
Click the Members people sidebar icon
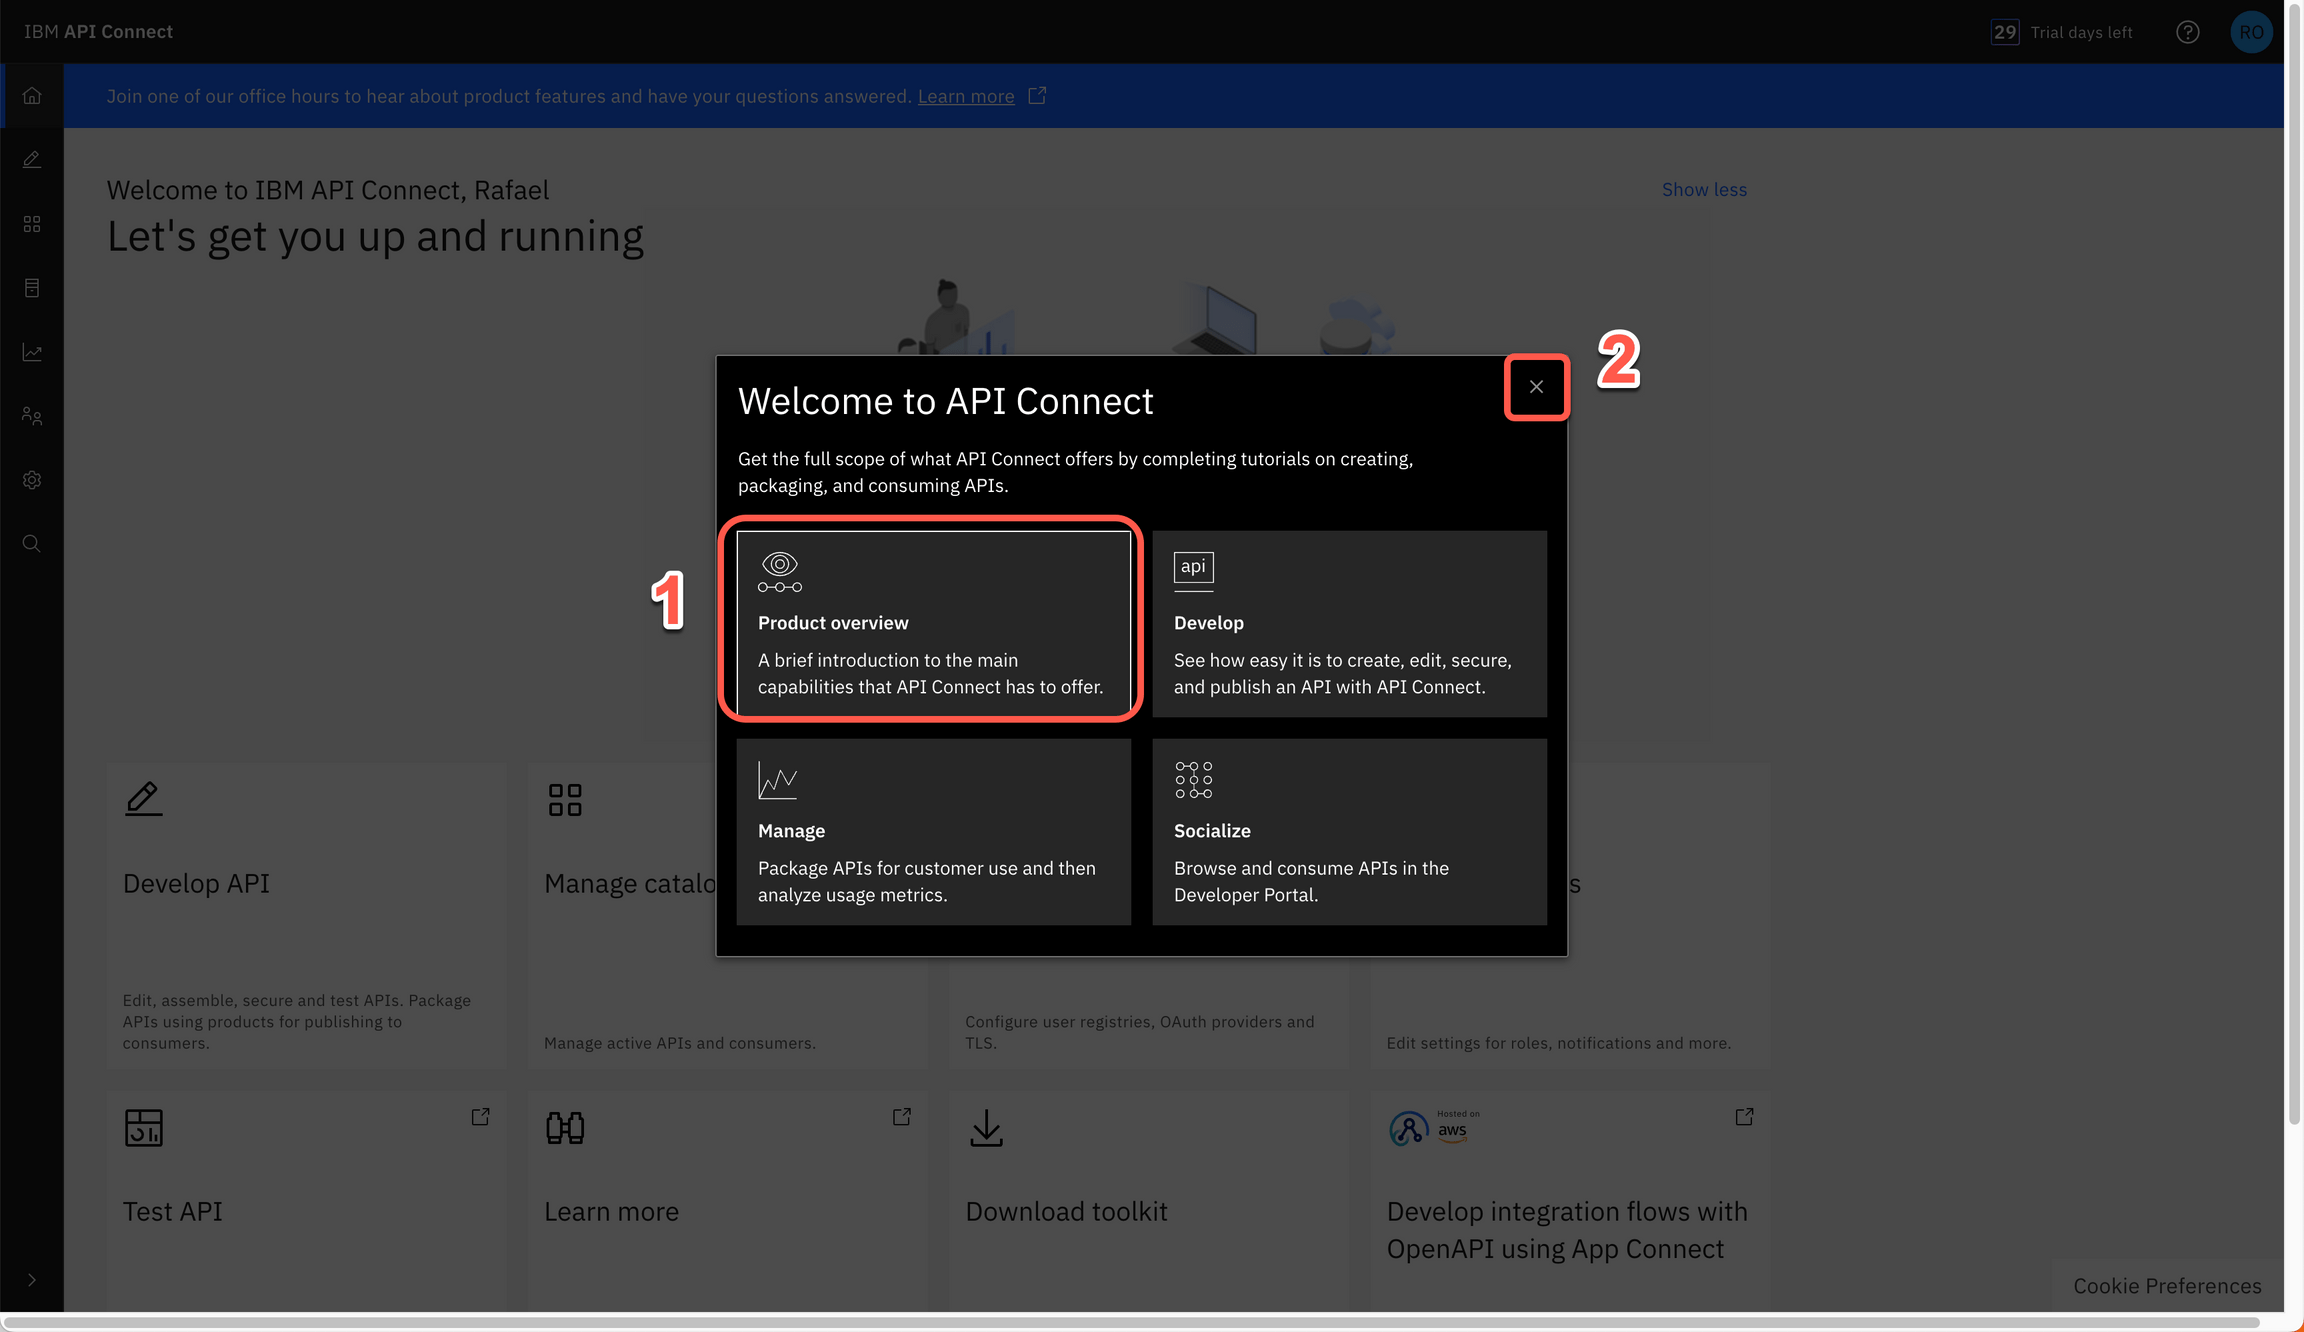coord(32,416)
